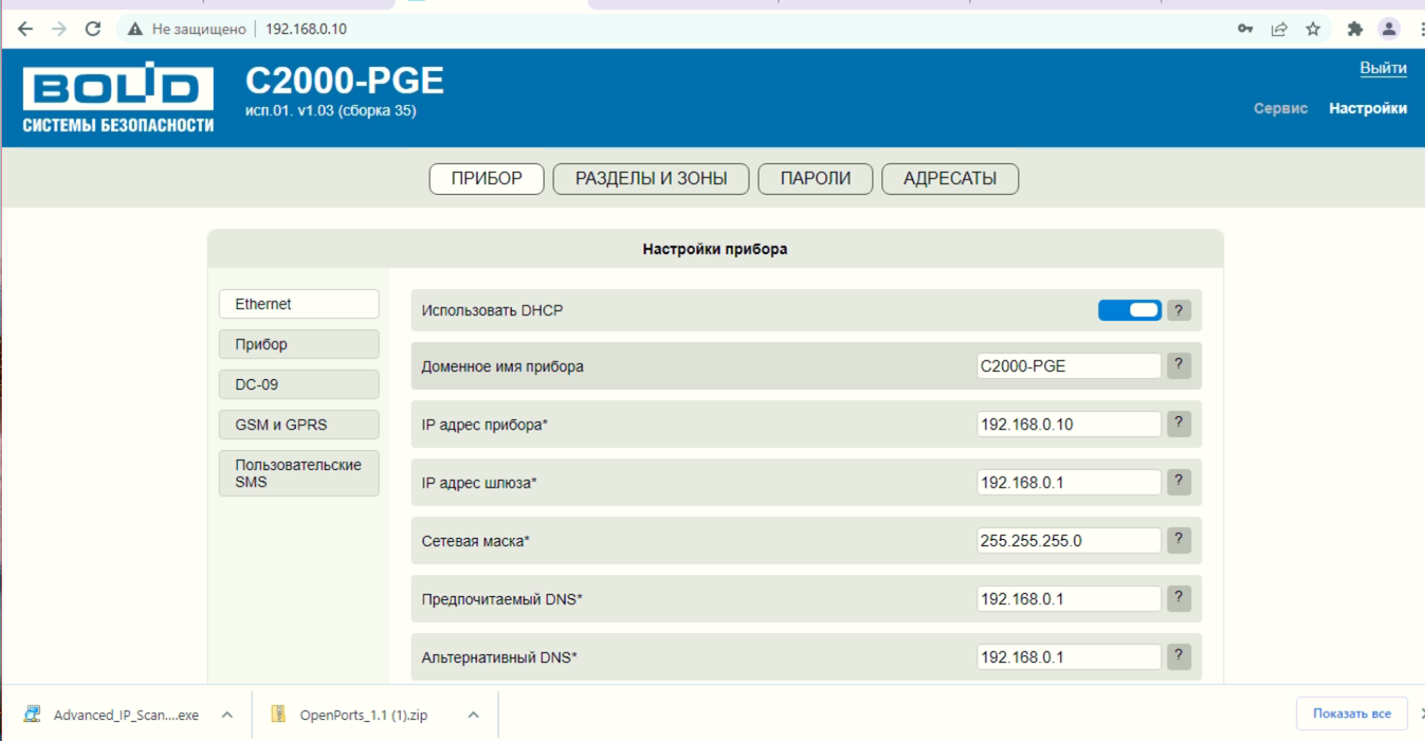Reload the page with refresh icon

[93, 29]
